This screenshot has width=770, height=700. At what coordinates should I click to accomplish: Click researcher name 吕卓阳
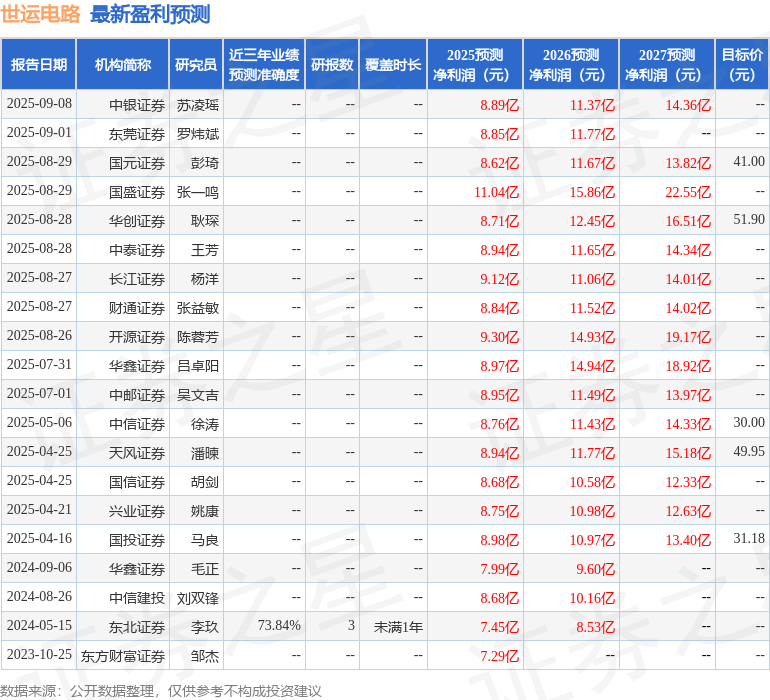click(197, 366)
